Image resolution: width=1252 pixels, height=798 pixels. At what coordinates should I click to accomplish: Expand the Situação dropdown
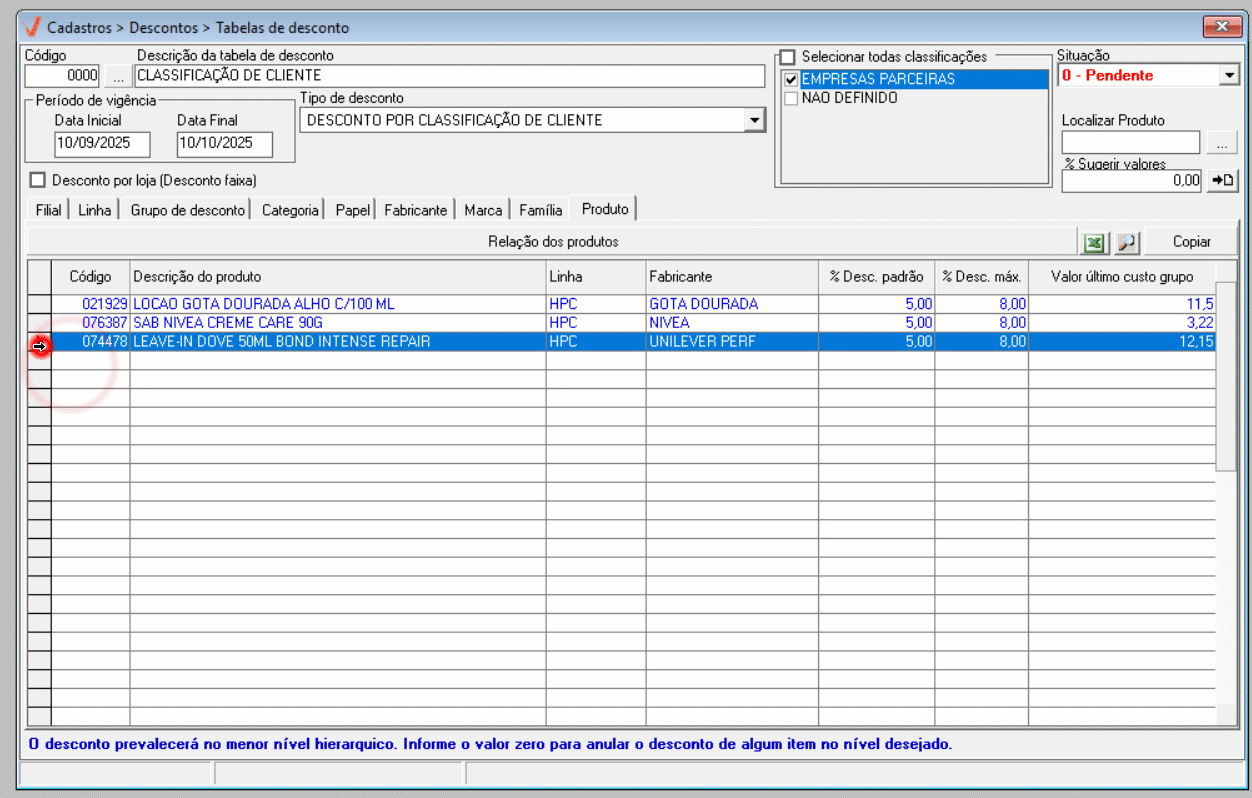(1229, 76)
